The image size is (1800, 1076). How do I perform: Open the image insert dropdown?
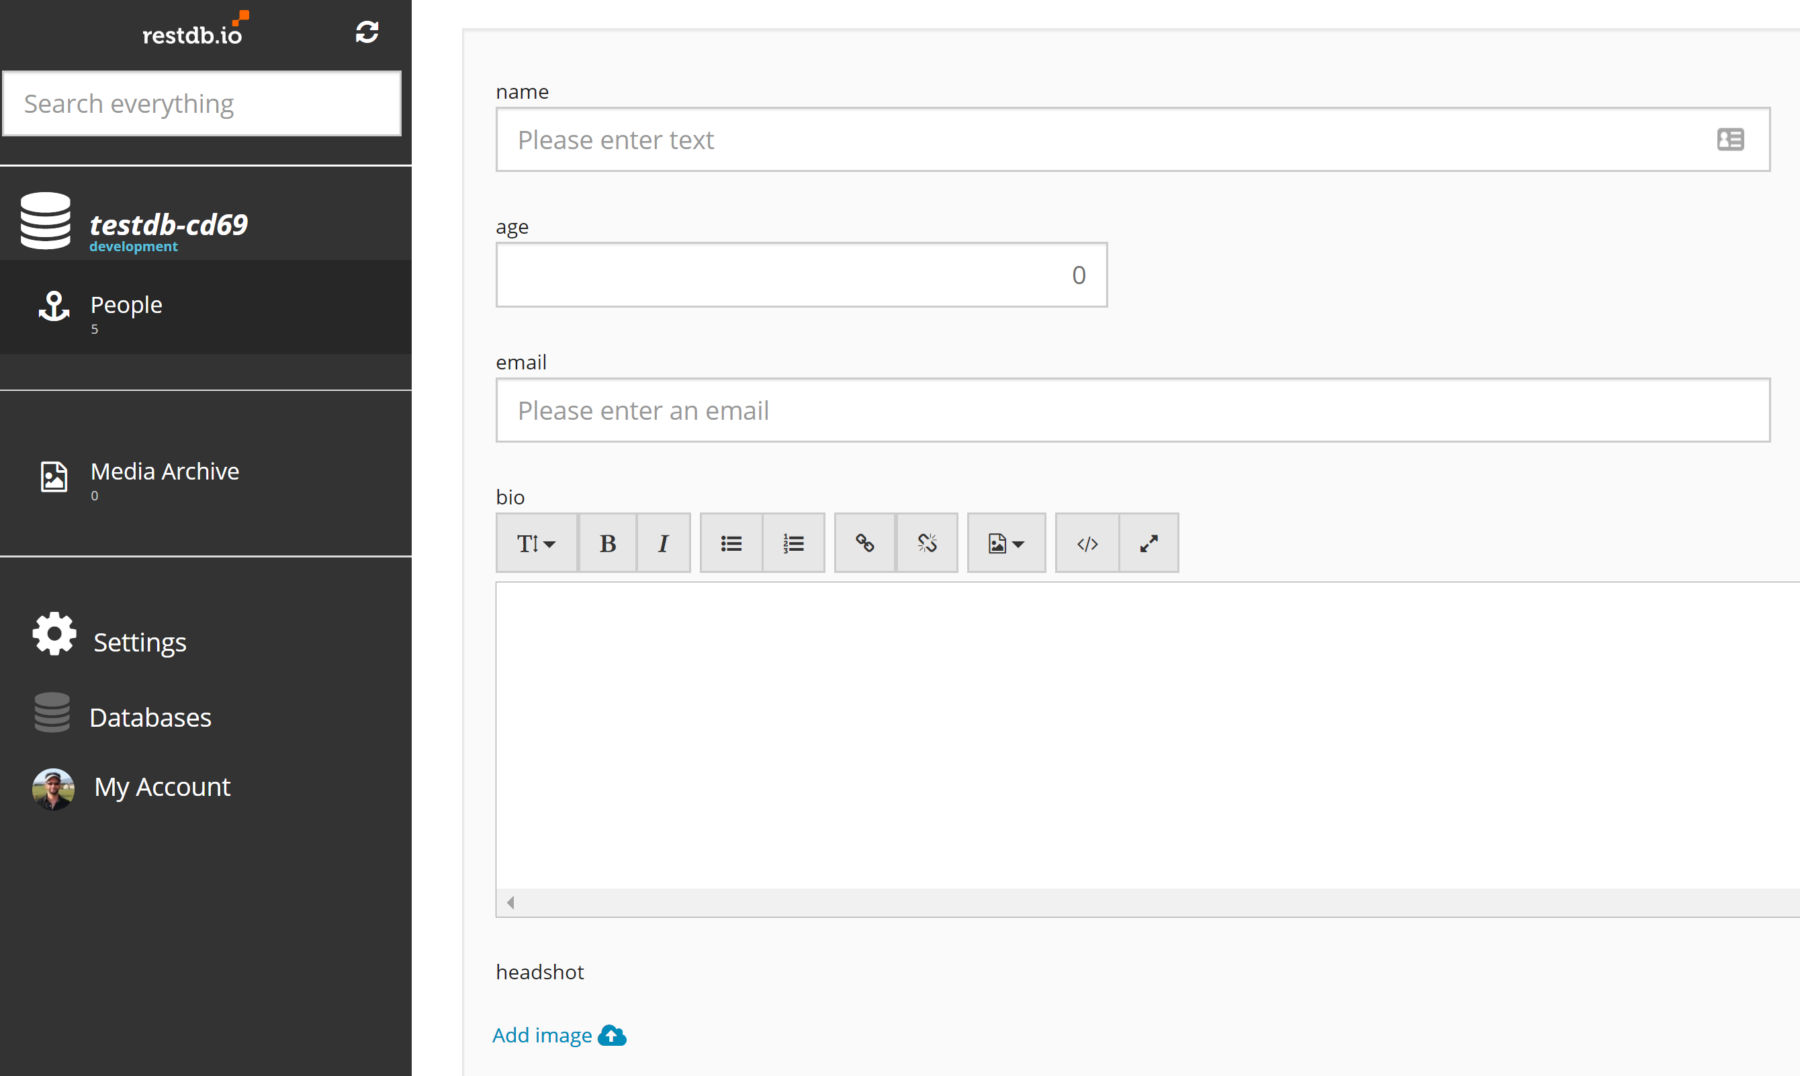1005,543
